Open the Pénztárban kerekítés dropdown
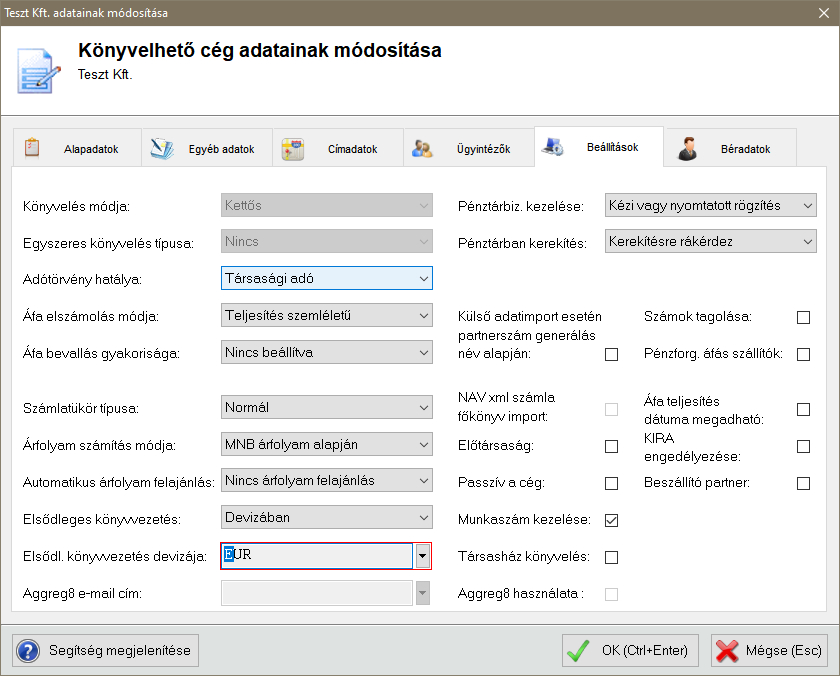 (x=711, y=241)
